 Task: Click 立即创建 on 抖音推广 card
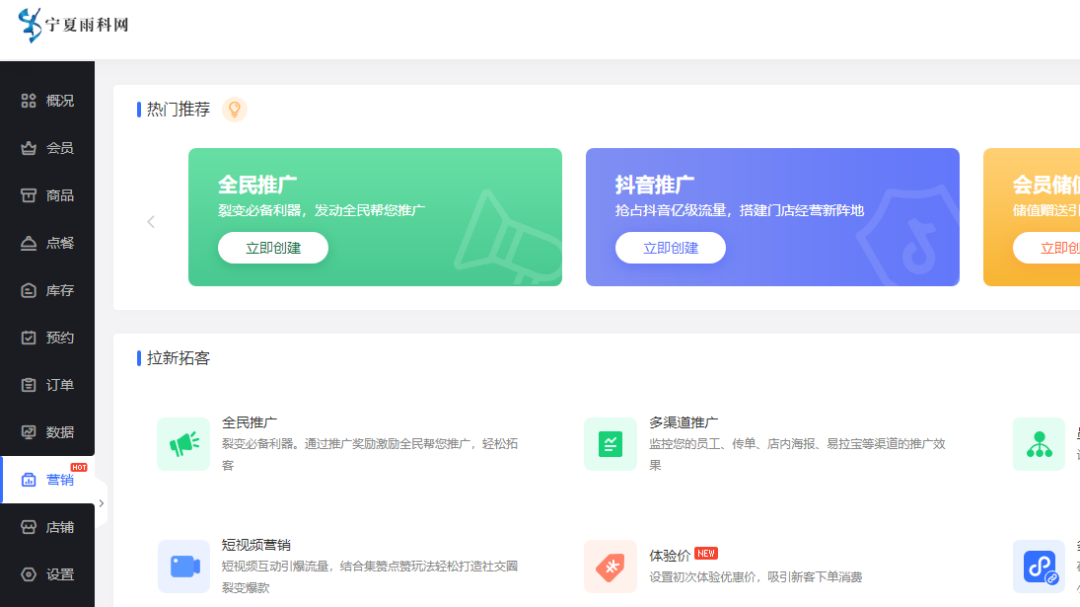(670, 248)
